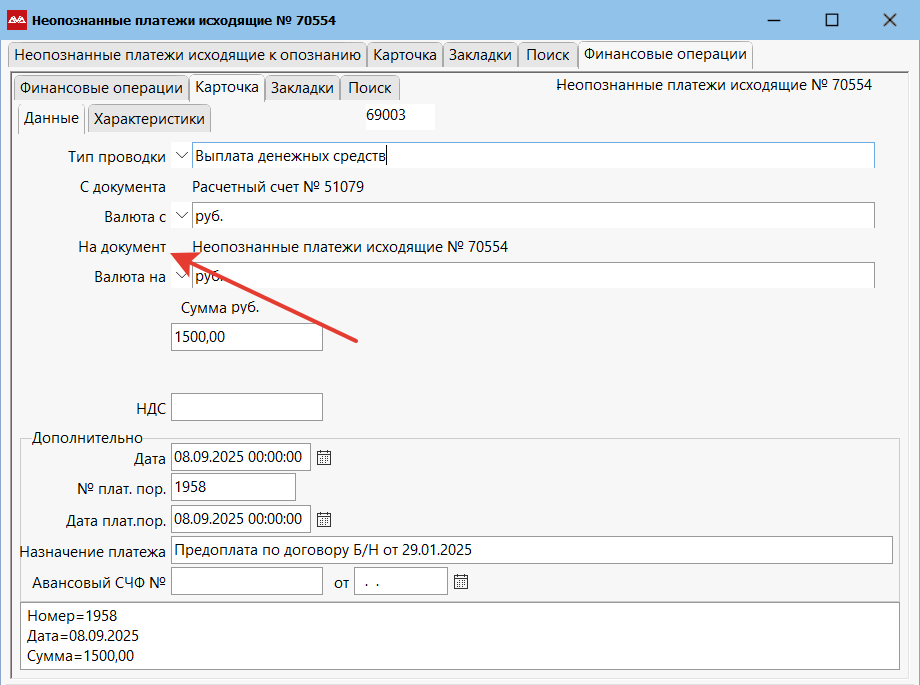The image size is (920, 685).
Task: Open calendar picker for Дата плат.пор. field
Action: [x=323, y=519]
